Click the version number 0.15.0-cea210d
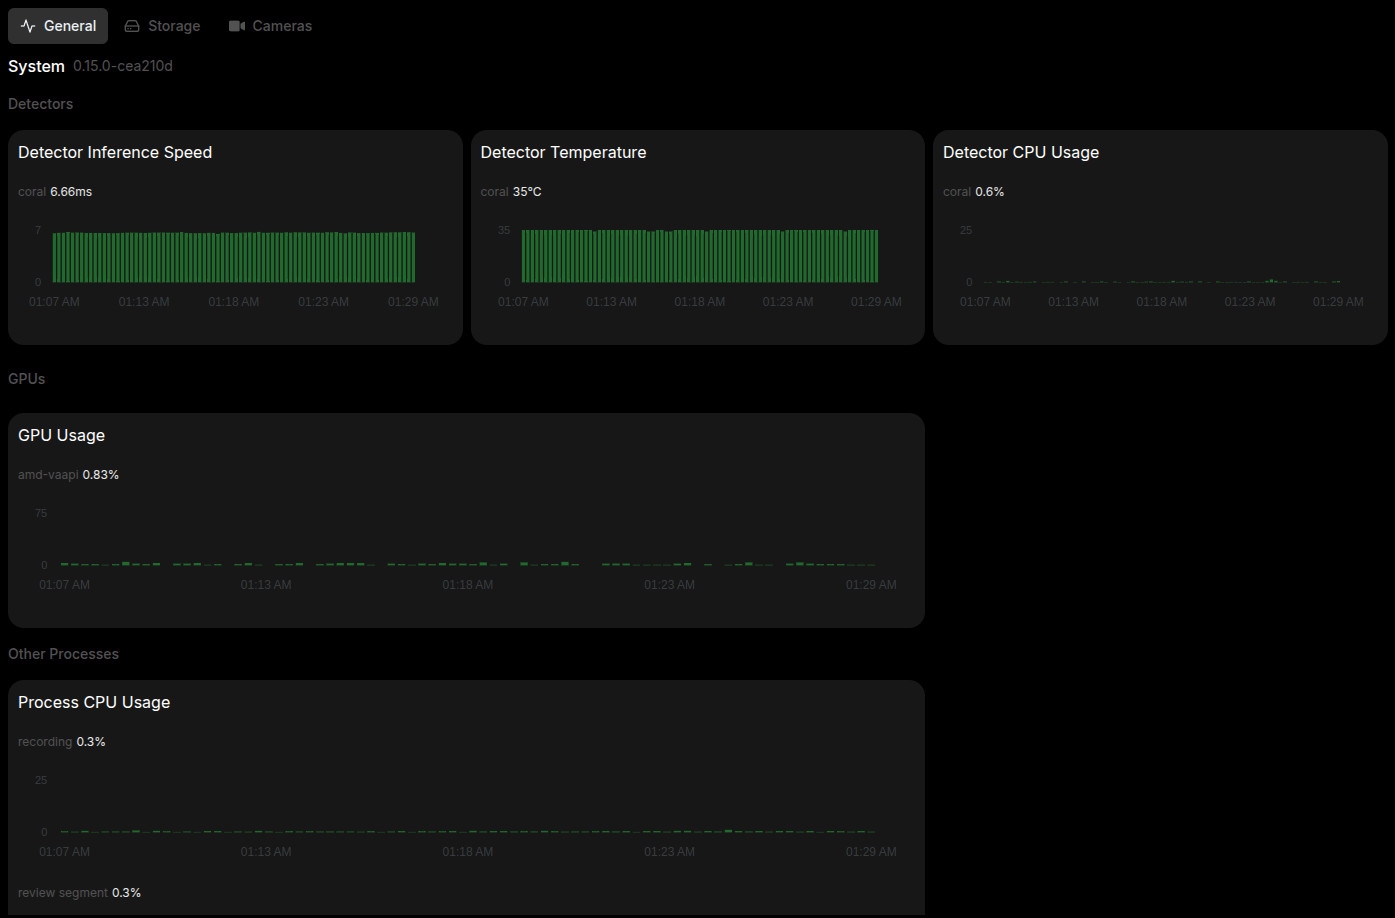The width and height of the screenshot is (1395, 918). point(123,66)
